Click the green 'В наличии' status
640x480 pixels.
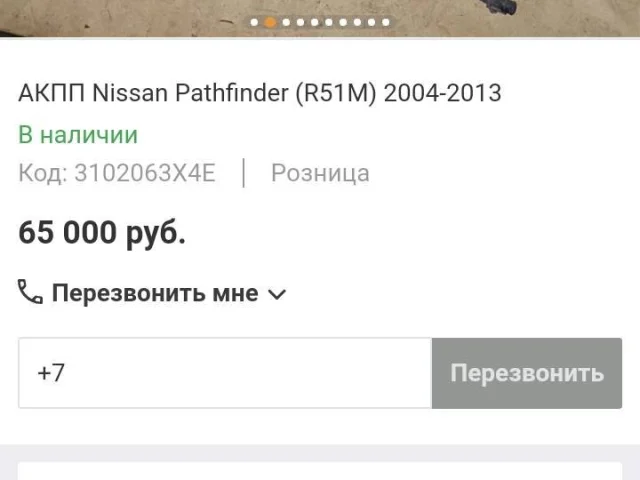pyautogui.click(x=78, y=135)
